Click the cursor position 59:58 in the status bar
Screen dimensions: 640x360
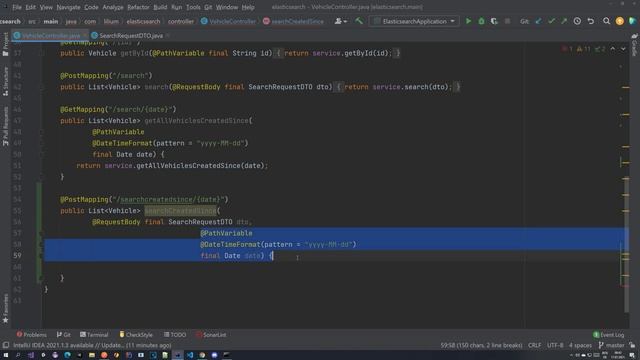point(481,345)
